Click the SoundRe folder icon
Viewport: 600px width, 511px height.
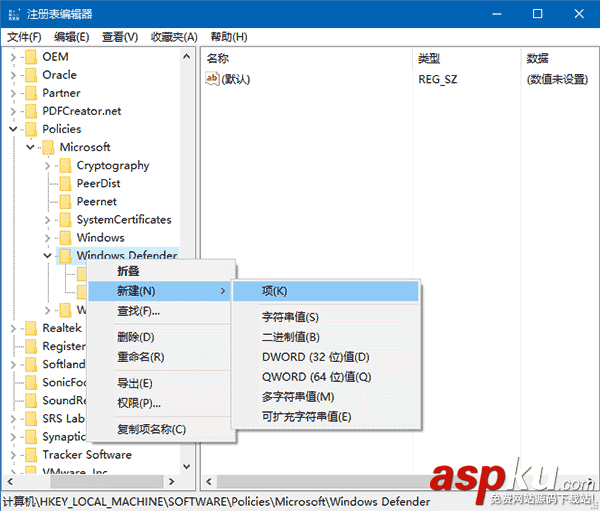pyautogui.click(x=31, y=400)
